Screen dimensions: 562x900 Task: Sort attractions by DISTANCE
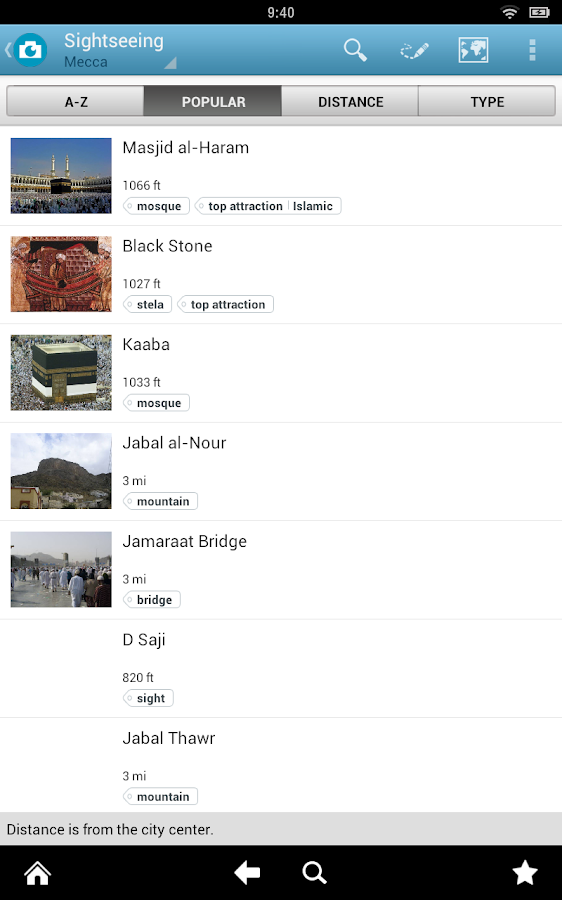(x=350, y=102)
